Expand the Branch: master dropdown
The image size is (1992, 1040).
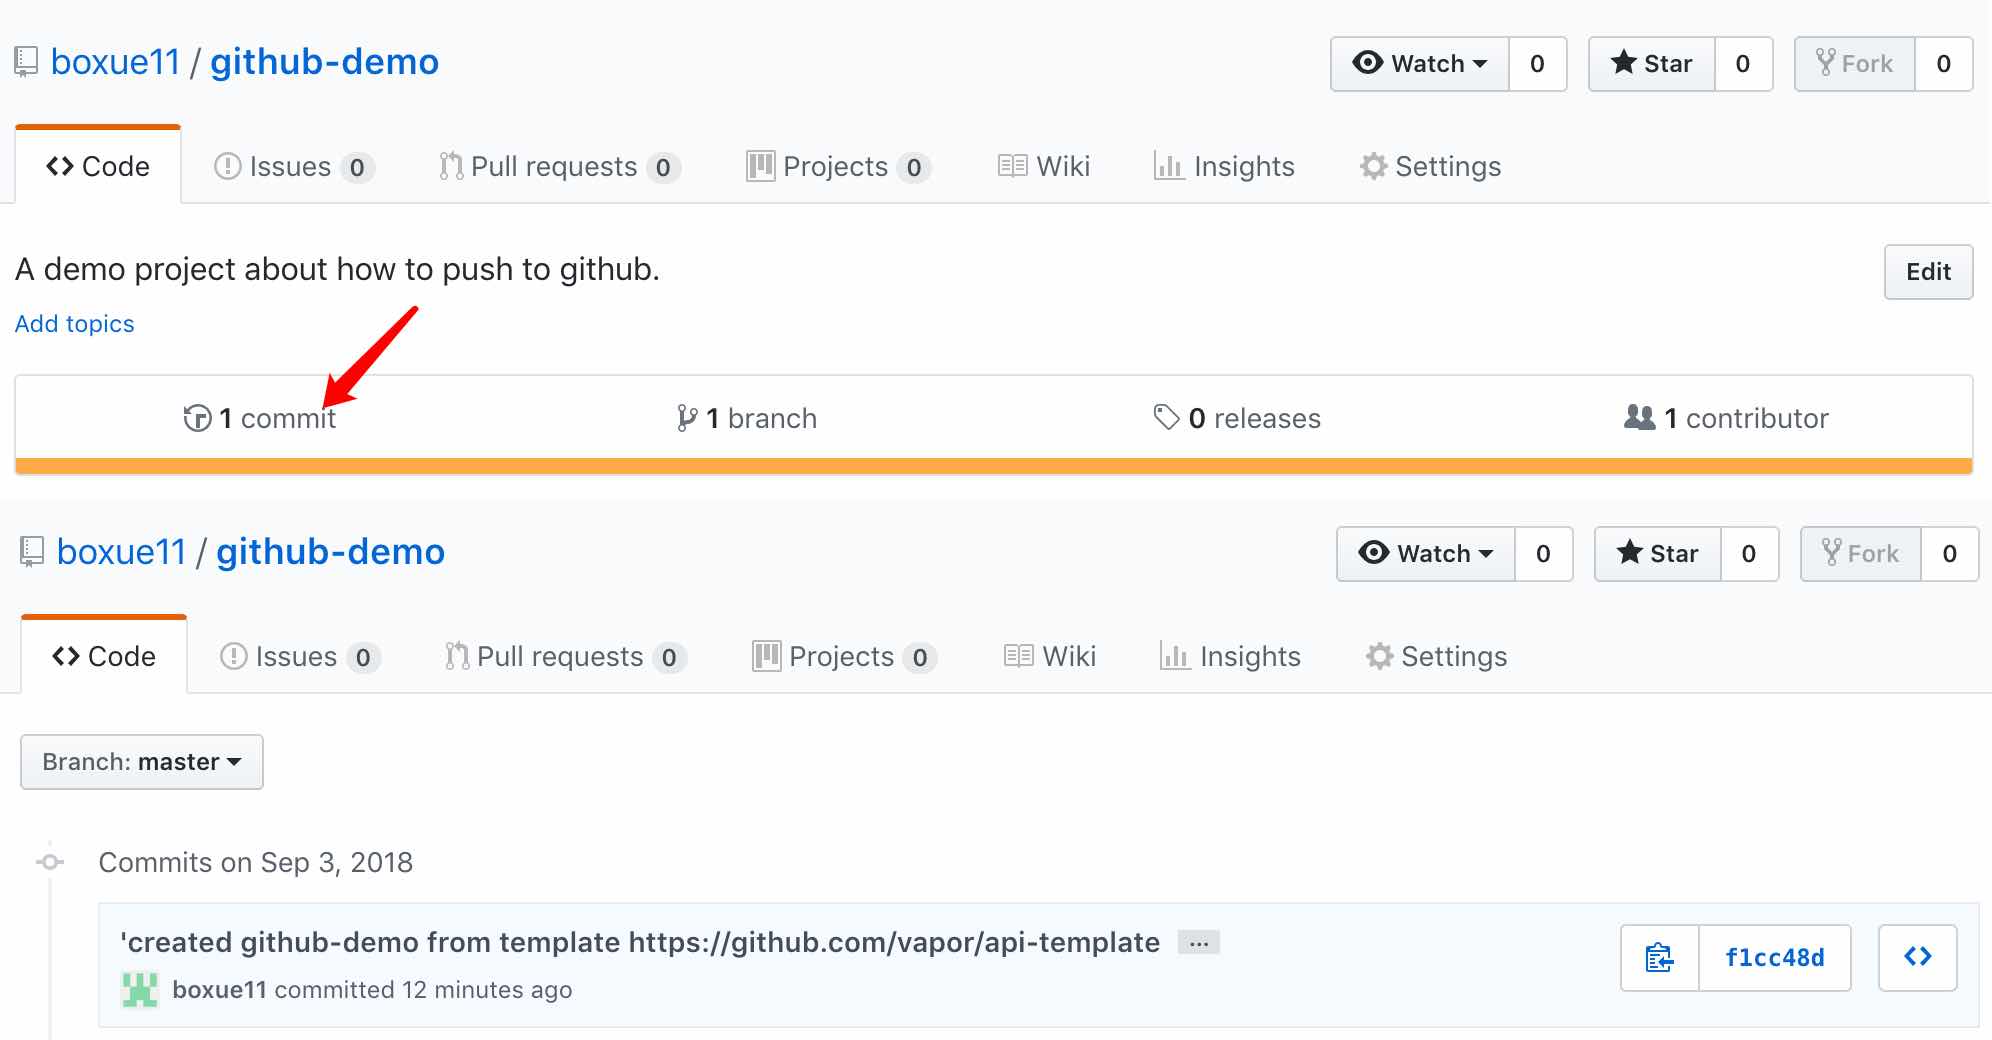(142, 762)
